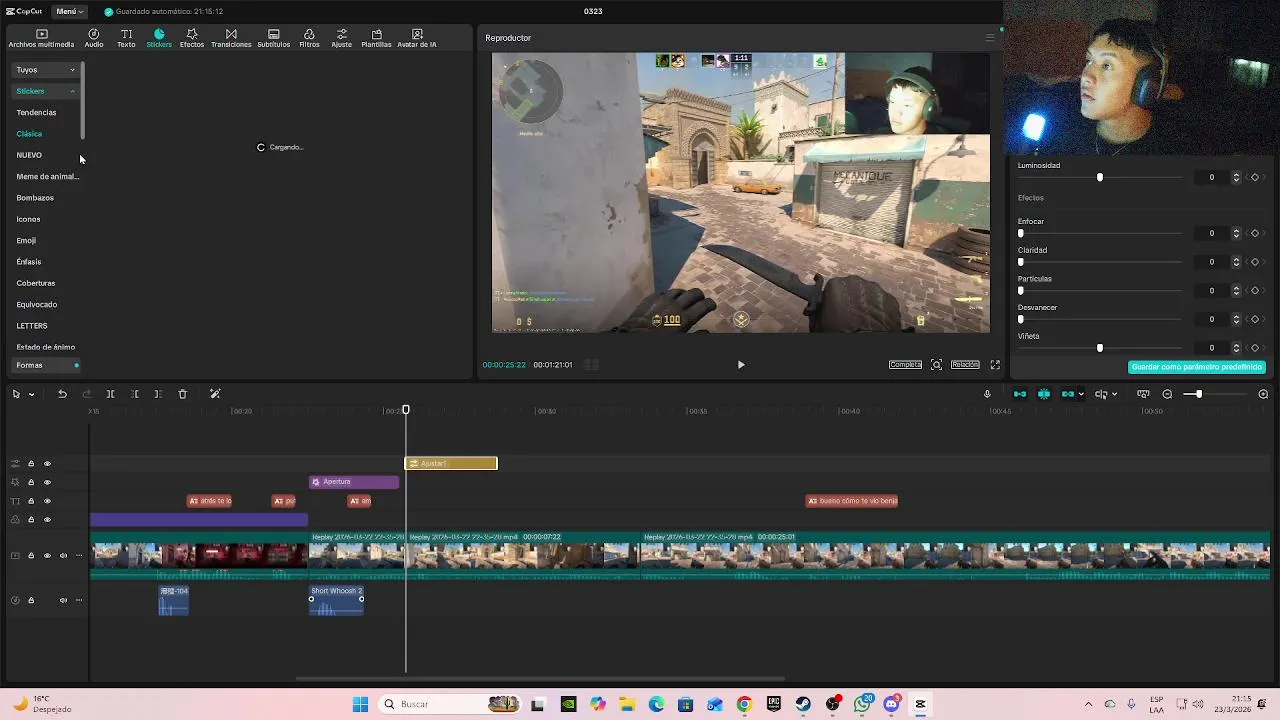Viewport: 1280px width, 720px height.
Task: Select the Clásica sticker category
Action: tap(29, 134)
